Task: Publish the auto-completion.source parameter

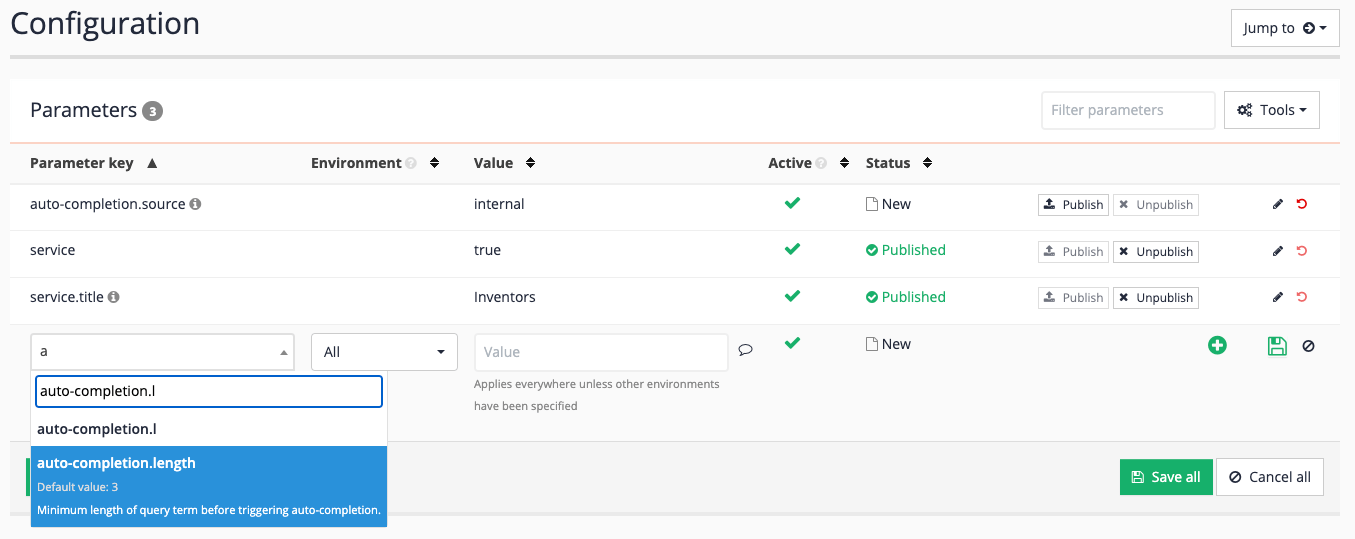Action: (x=1073, y=204)
